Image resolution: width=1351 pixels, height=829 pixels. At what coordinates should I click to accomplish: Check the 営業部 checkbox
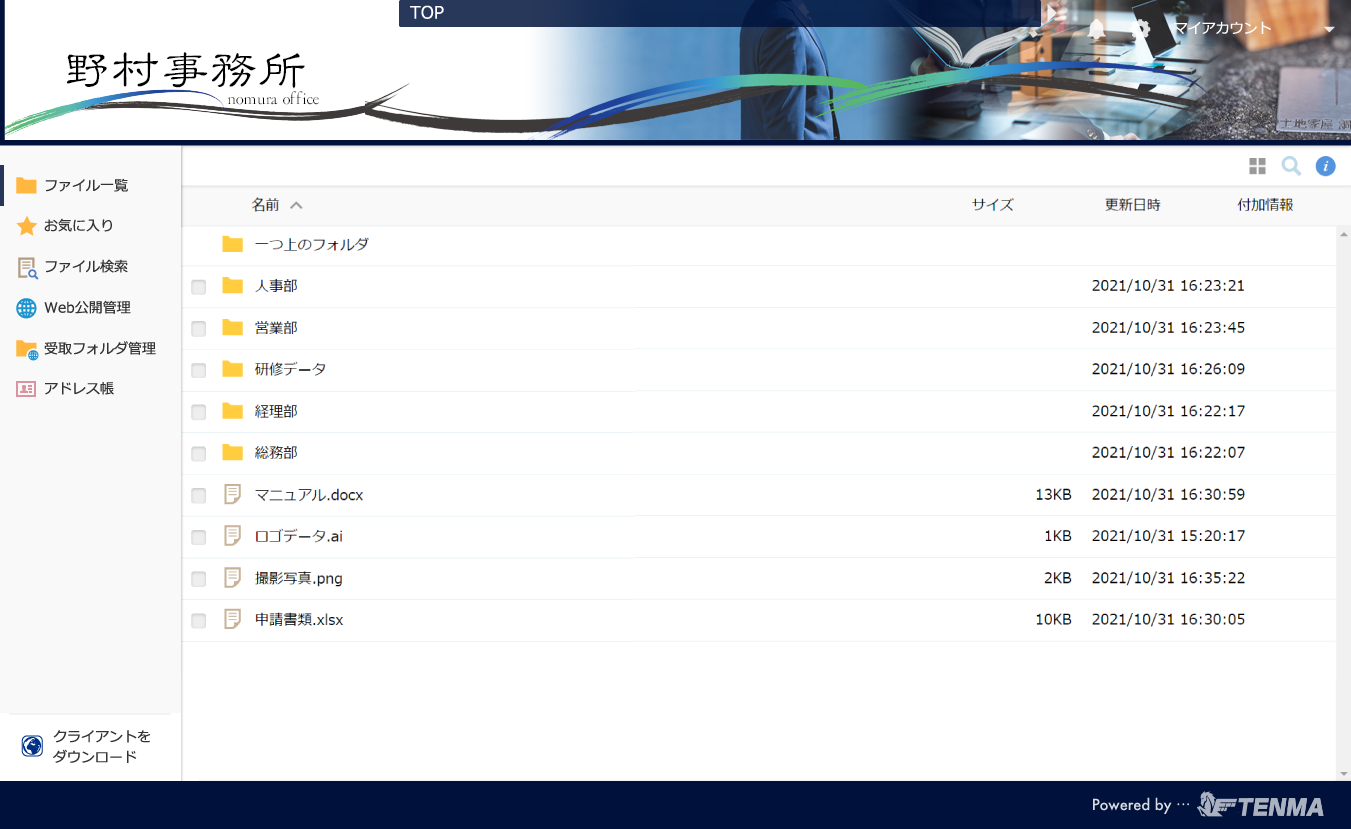[199, 329]
